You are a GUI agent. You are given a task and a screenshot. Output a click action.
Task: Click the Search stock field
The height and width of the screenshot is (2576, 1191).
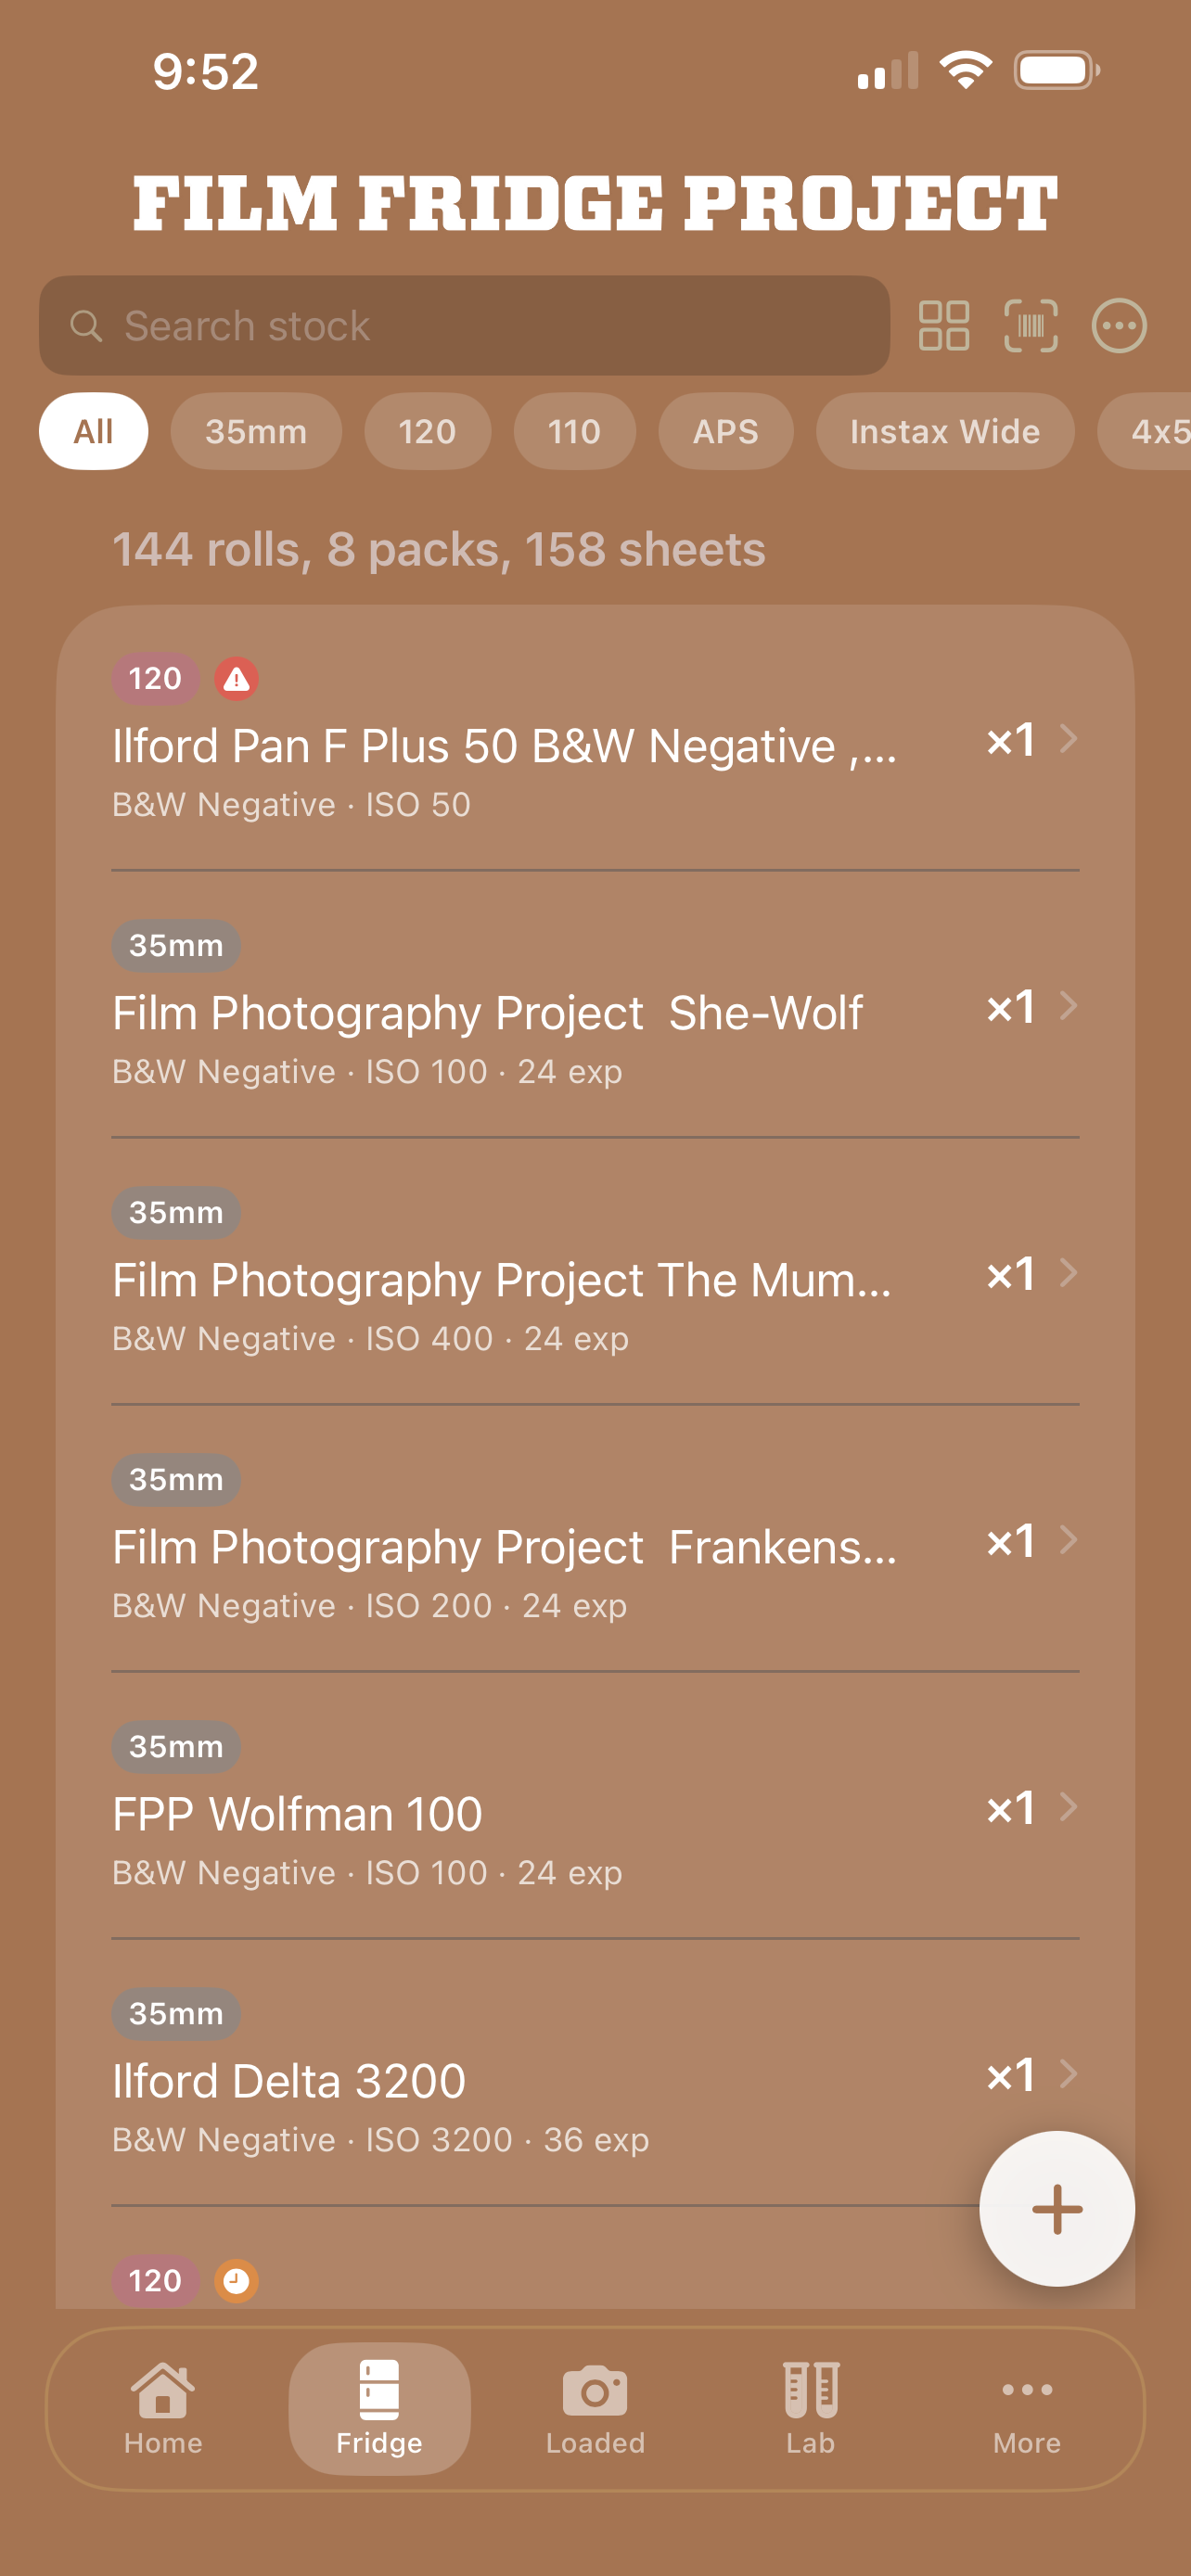[x=464, y=326]
